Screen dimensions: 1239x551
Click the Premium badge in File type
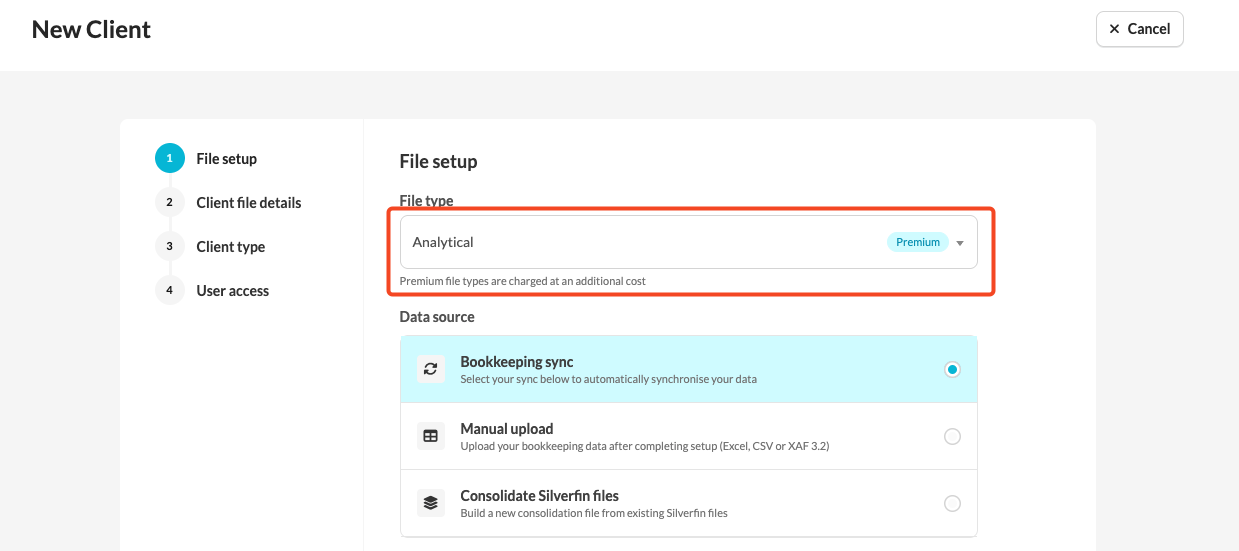tap(917, 242)
